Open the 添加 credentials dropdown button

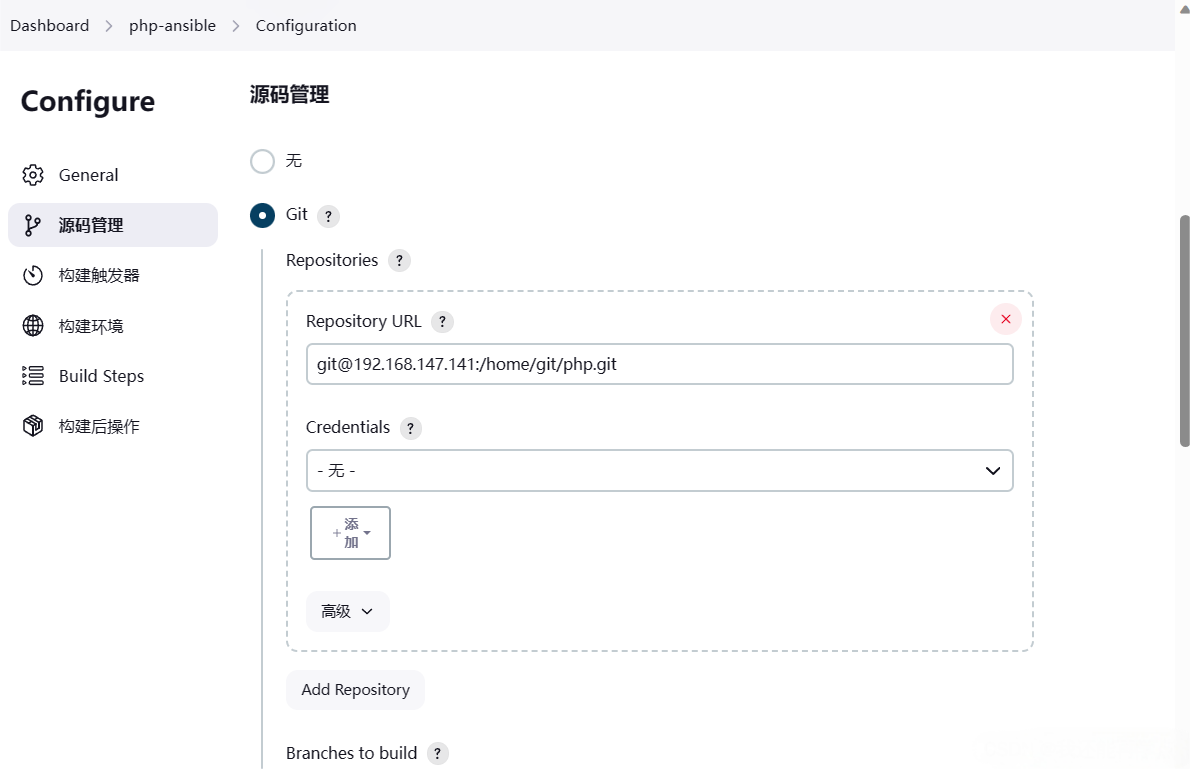pyautogui.click(x=351, y=533)
